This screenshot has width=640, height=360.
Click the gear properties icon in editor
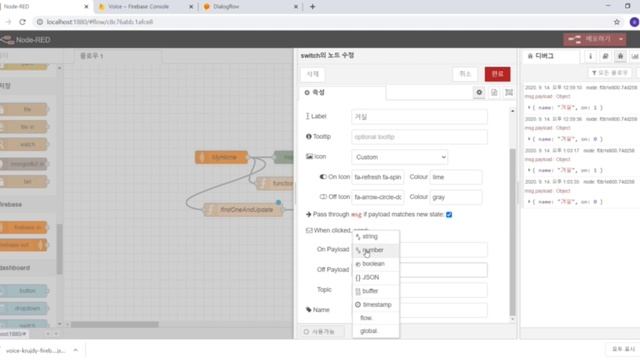point(479,93)
